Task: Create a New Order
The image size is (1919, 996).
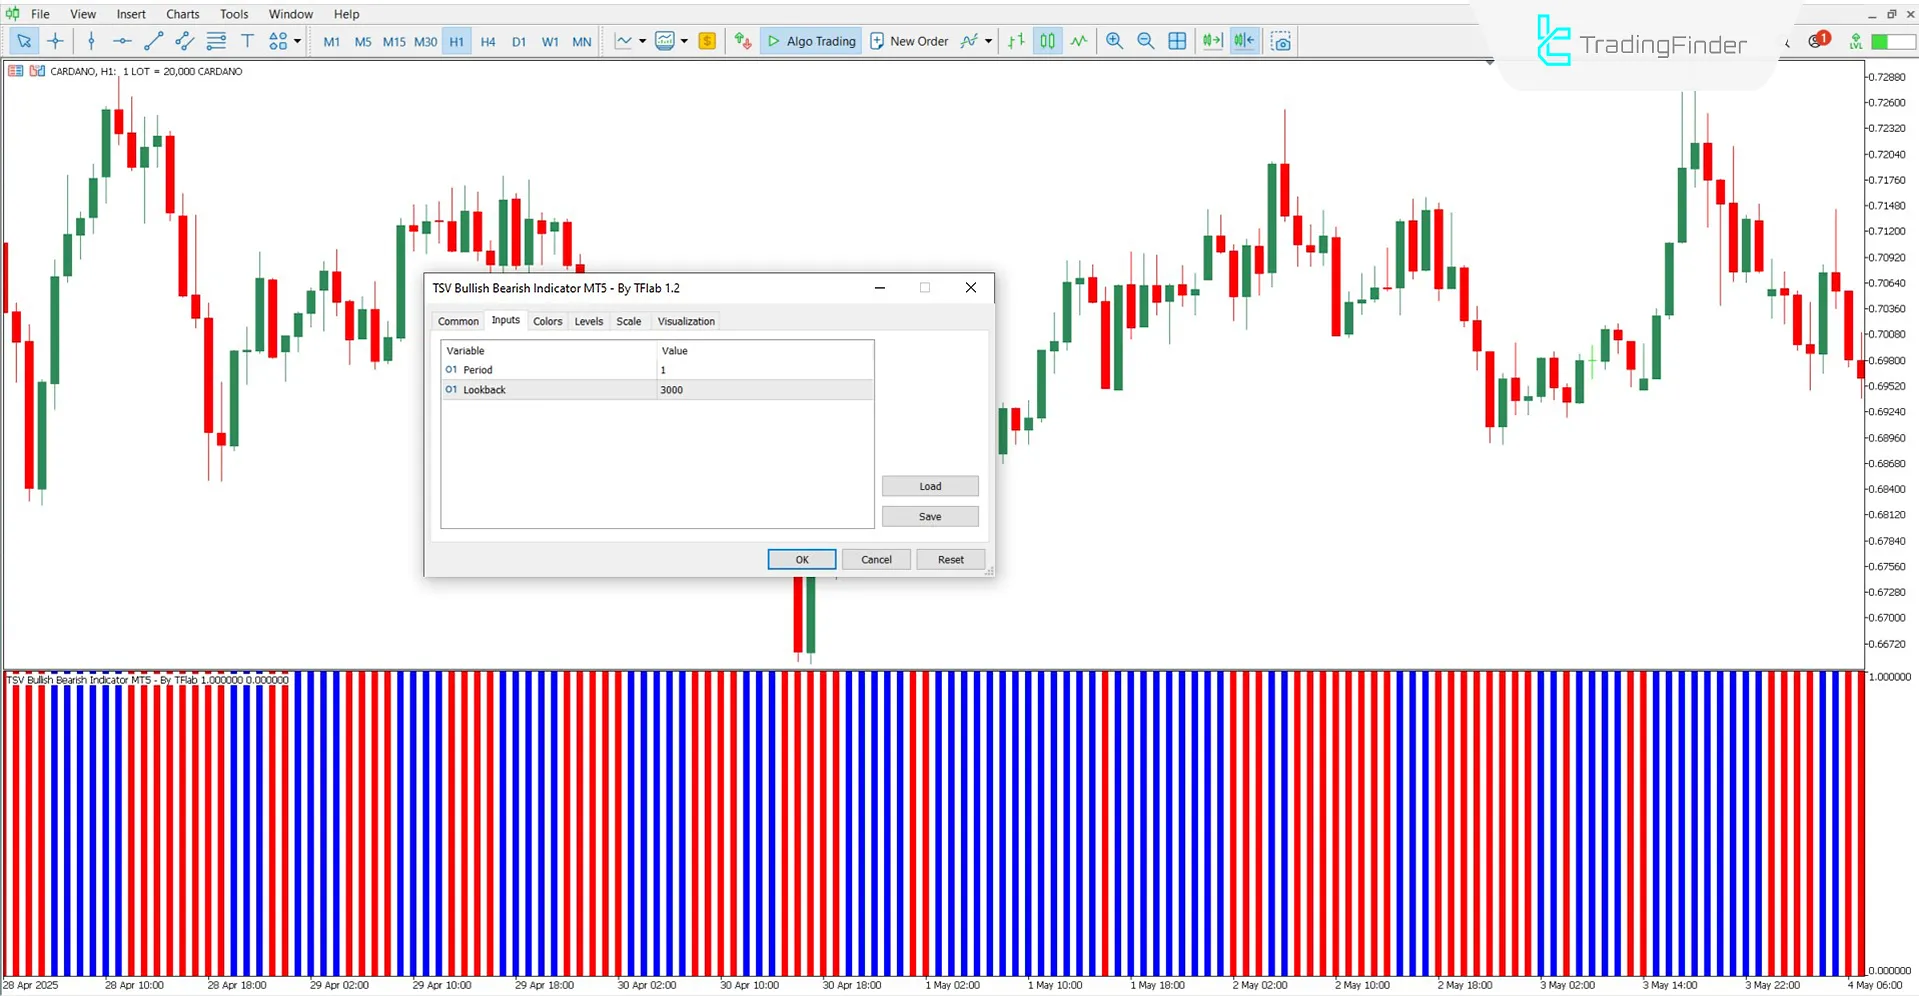Action: [908, 41]
